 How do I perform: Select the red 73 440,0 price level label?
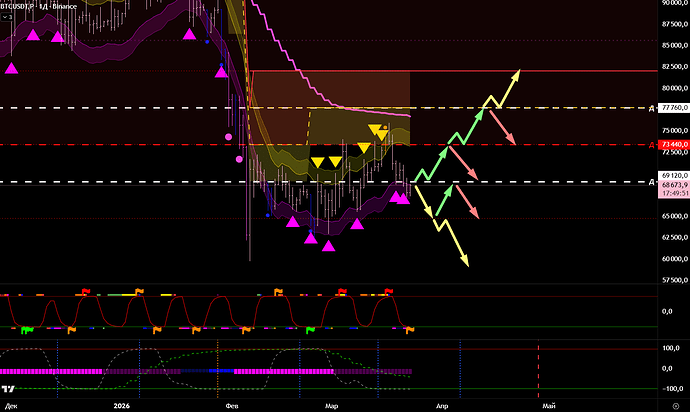671,145
